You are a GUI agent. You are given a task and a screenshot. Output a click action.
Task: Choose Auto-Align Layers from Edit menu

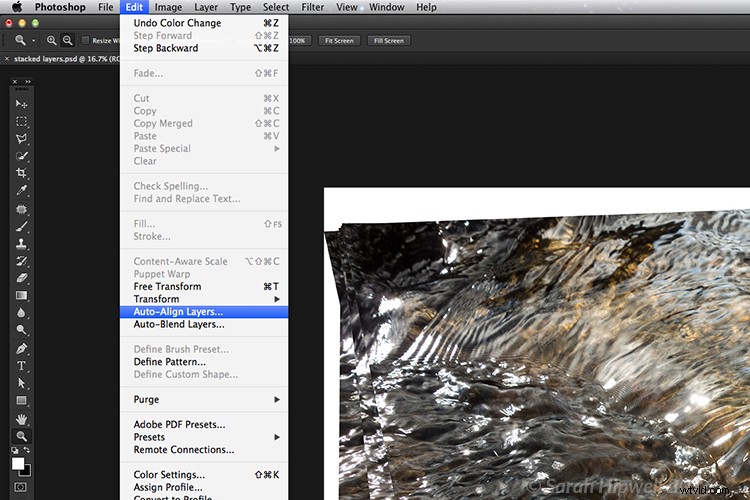point(204,311)
